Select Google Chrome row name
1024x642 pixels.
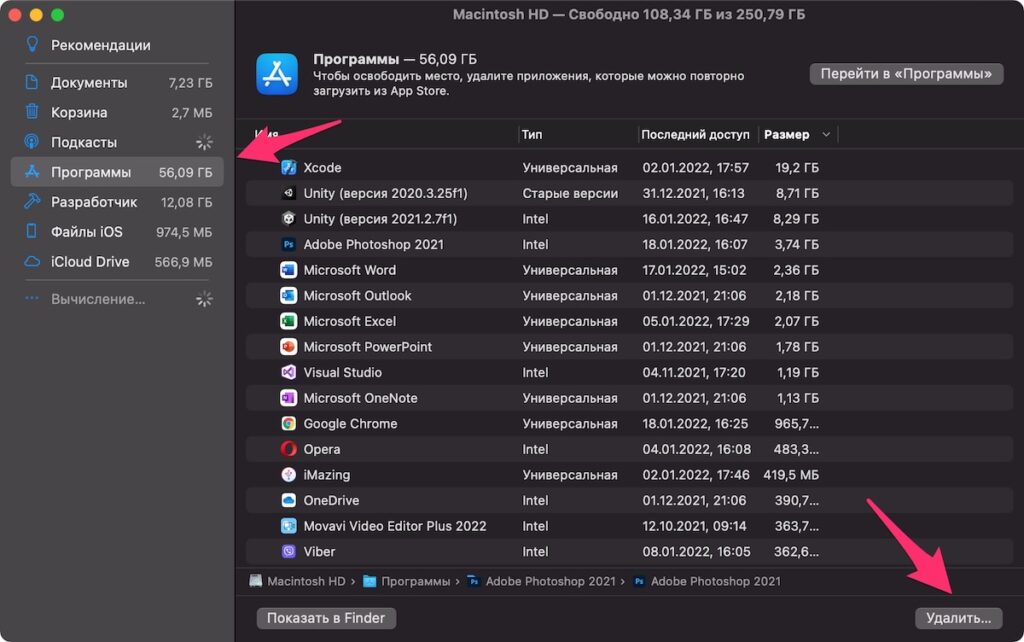tap(350, 424)
